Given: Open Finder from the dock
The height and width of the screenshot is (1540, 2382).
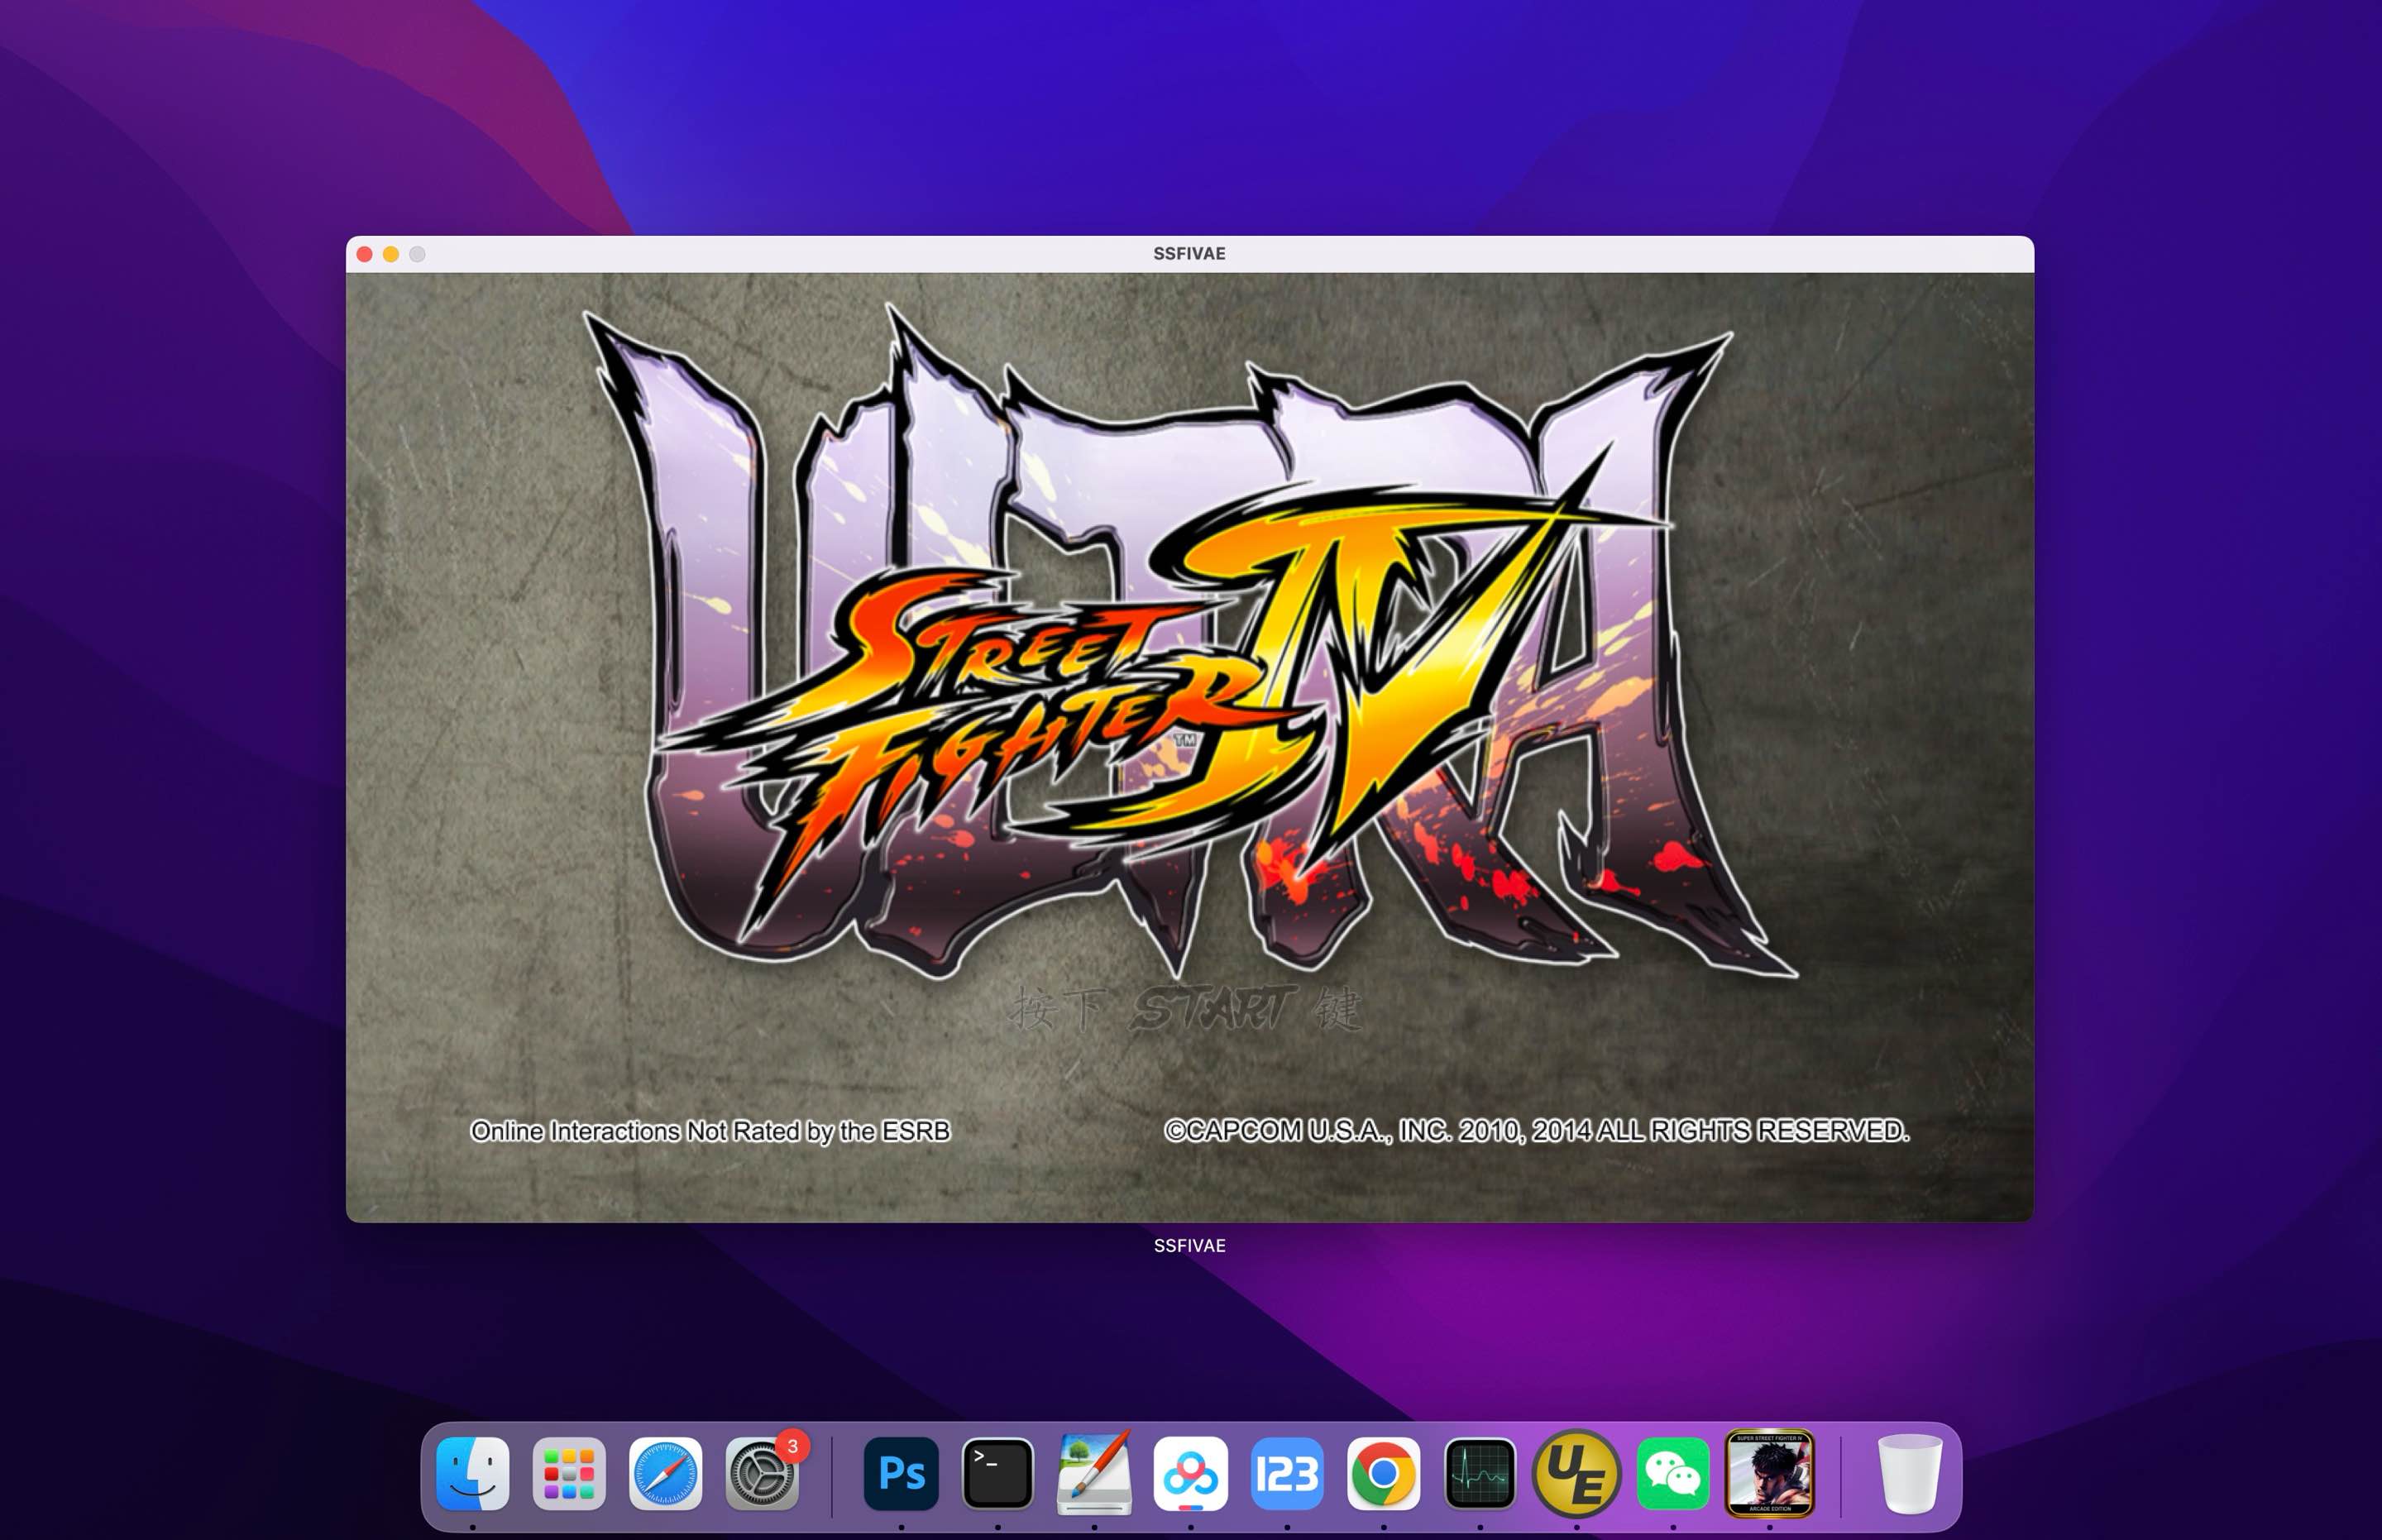Looking at the screenshot, I should (473, 1473).
